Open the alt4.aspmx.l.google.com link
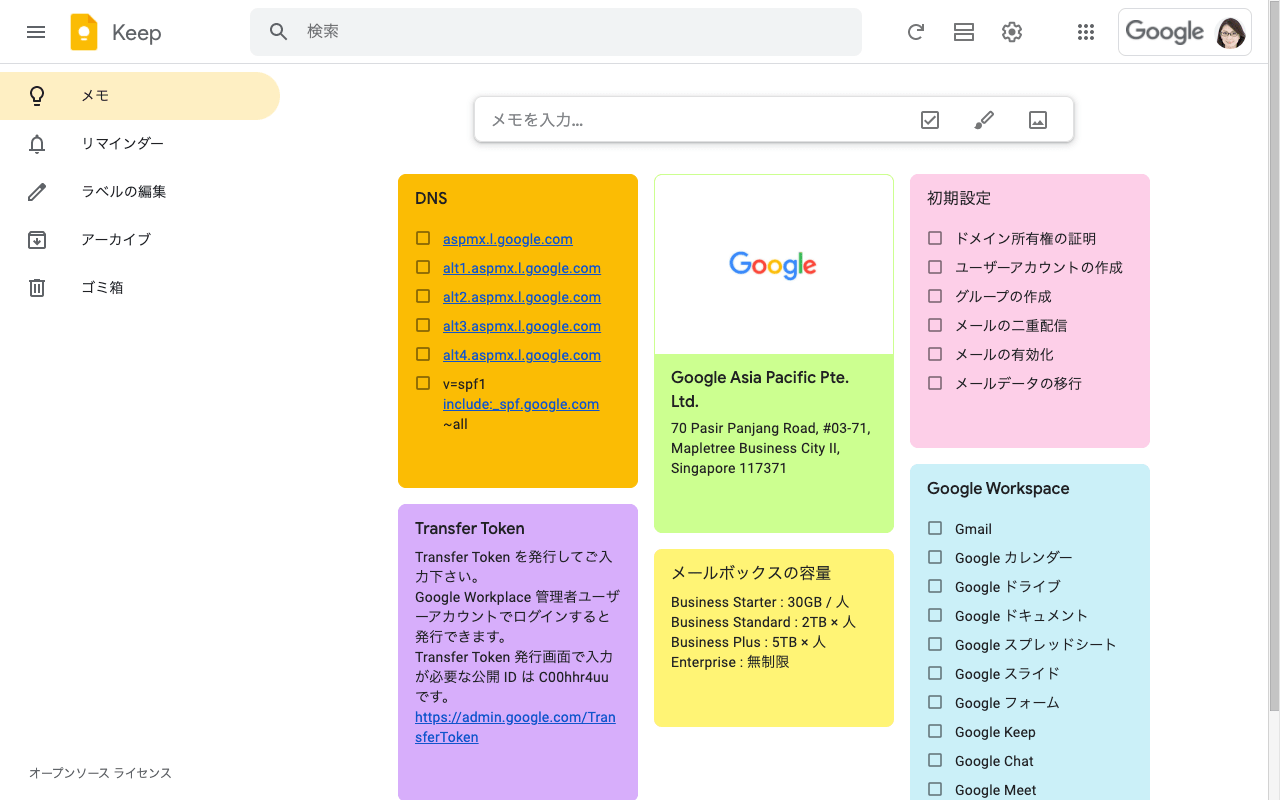Screen dimensions: 1280x800 (522, 355)
